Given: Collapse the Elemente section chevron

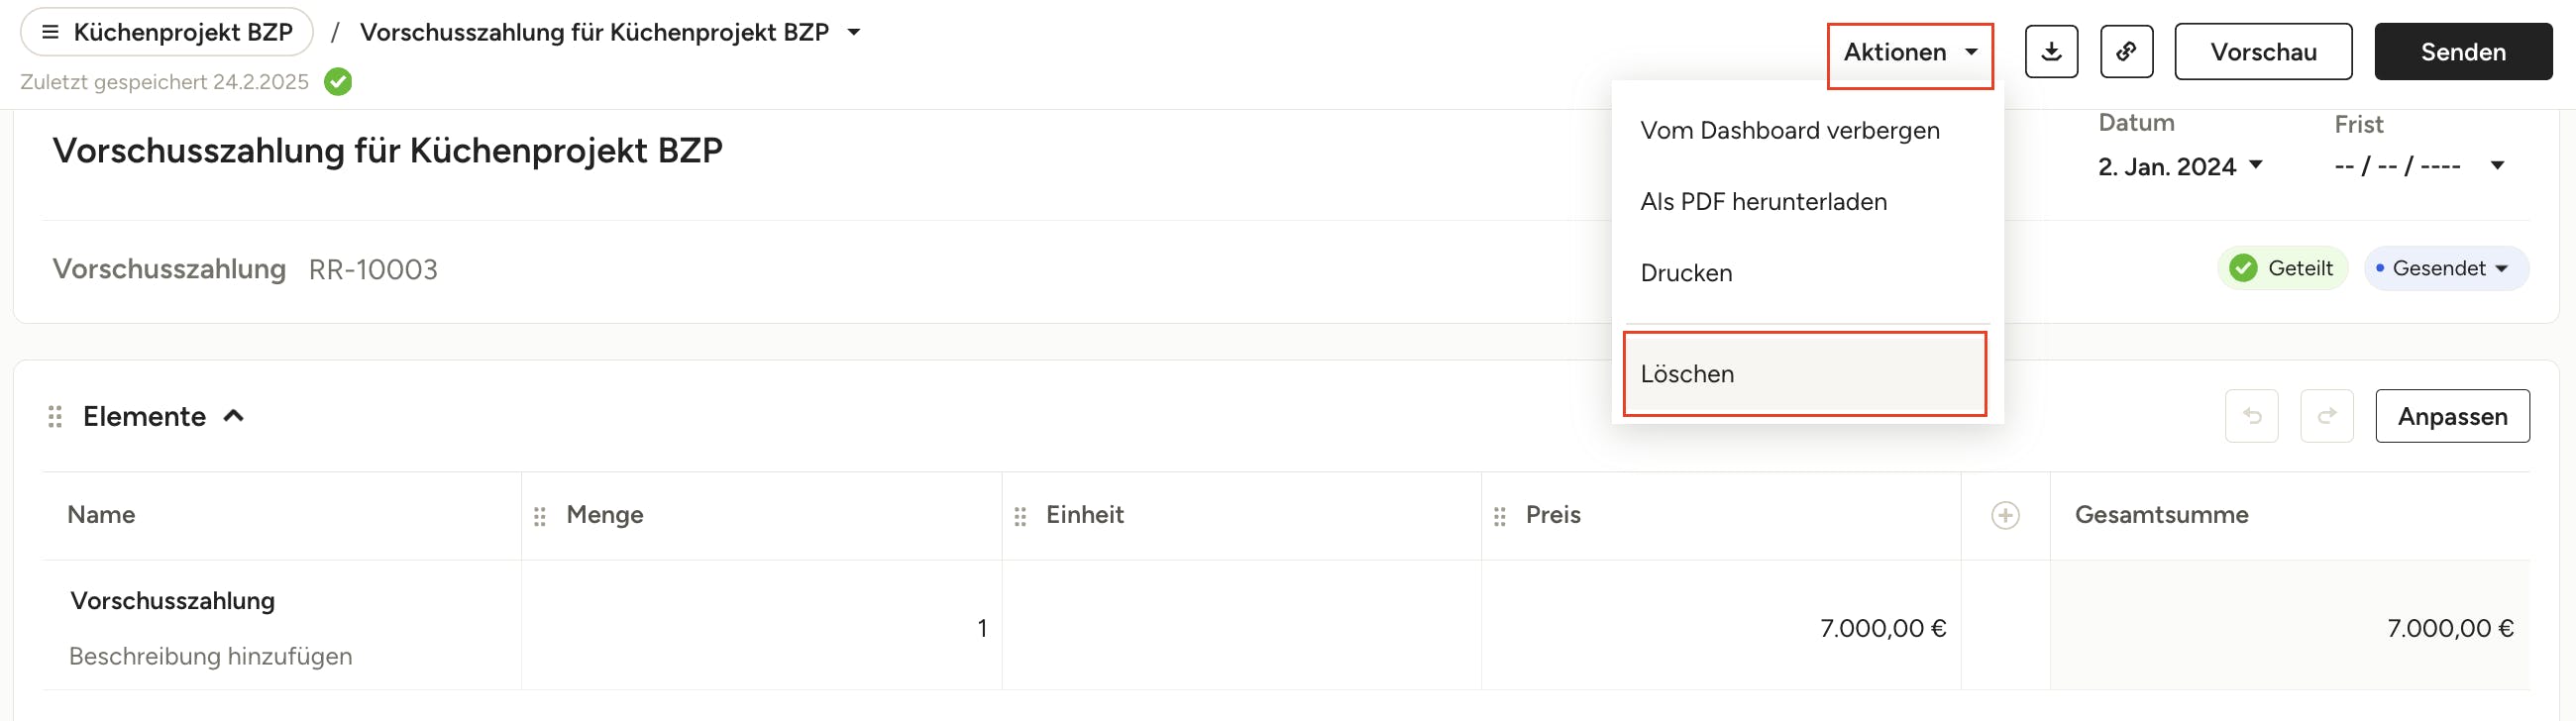Looking at the screenshot, I should [x=234, y=416].
